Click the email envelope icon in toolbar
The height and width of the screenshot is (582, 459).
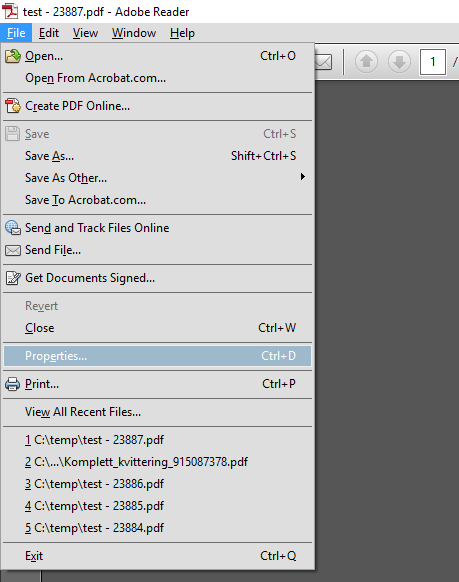pyautogui.click(x=324, y=62)
